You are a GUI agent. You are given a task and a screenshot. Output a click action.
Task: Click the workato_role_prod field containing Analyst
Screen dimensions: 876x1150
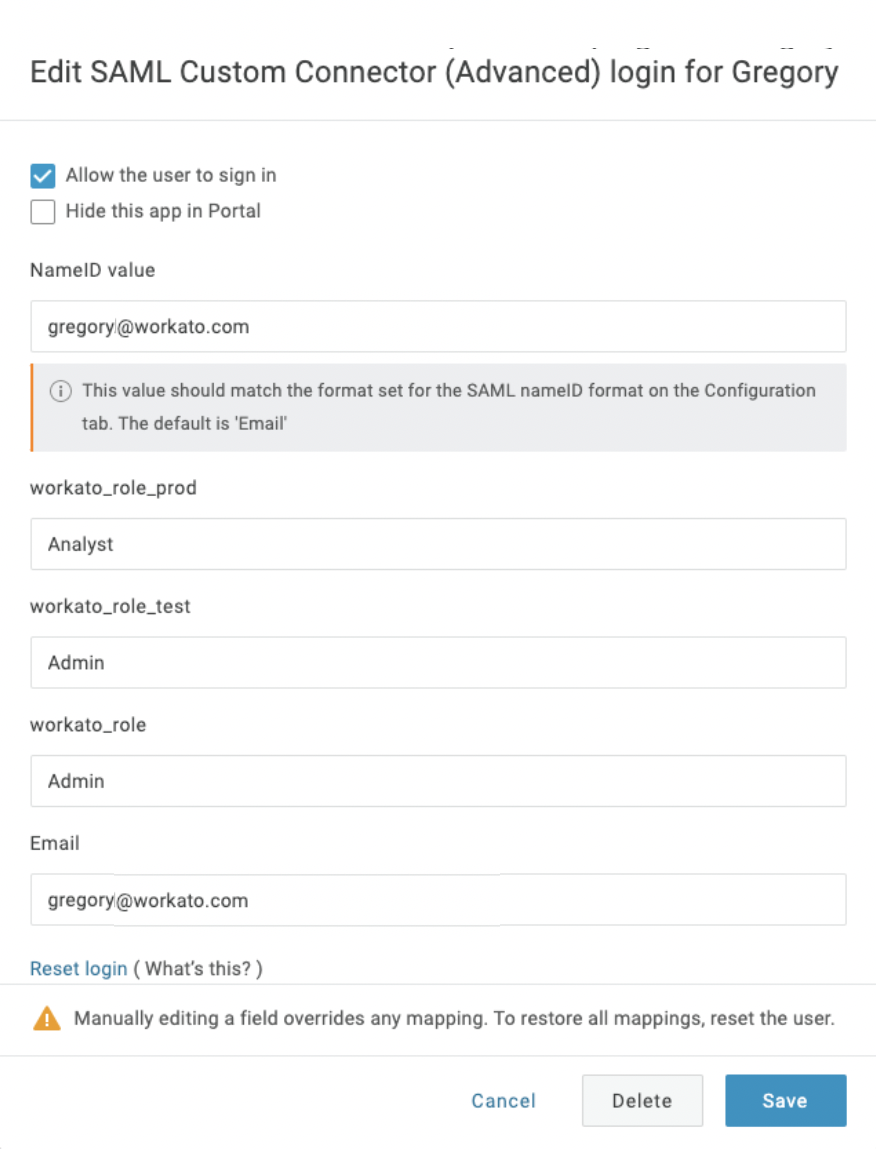[x=438, y=544]
